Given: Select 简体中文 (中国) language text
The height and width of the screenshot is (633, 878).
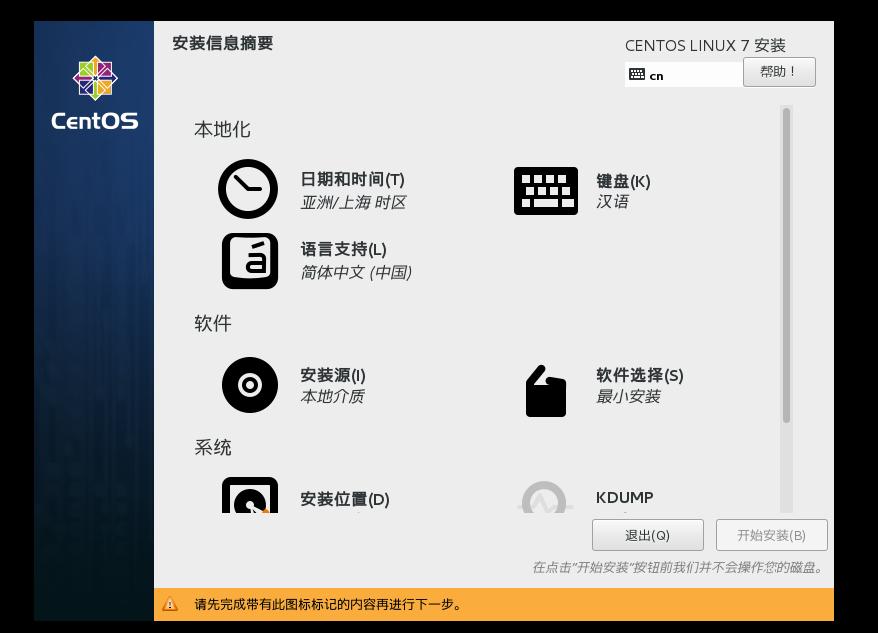Looking at the screenshot, I should pyautogui.click(x=355, y=272).
